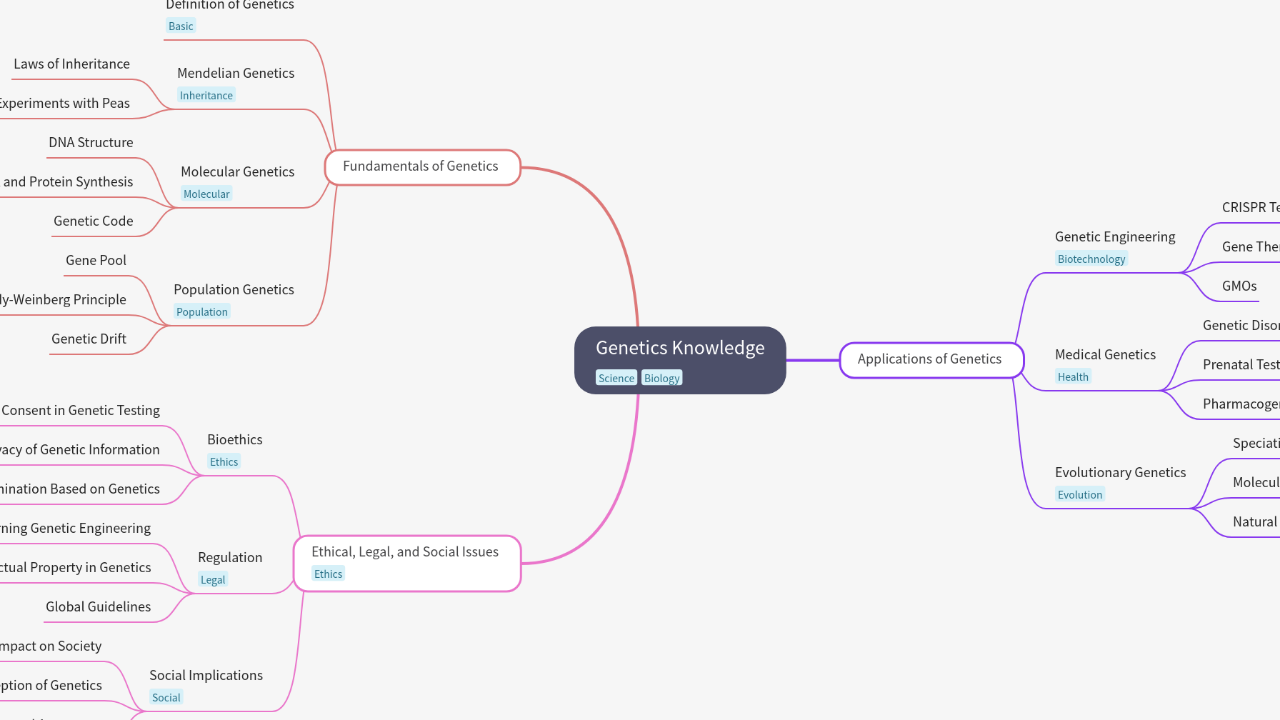Select the Gene Pool leaf
Image resolution: width=1280 pixels, height=720 pixels.
tap(96, 261)
